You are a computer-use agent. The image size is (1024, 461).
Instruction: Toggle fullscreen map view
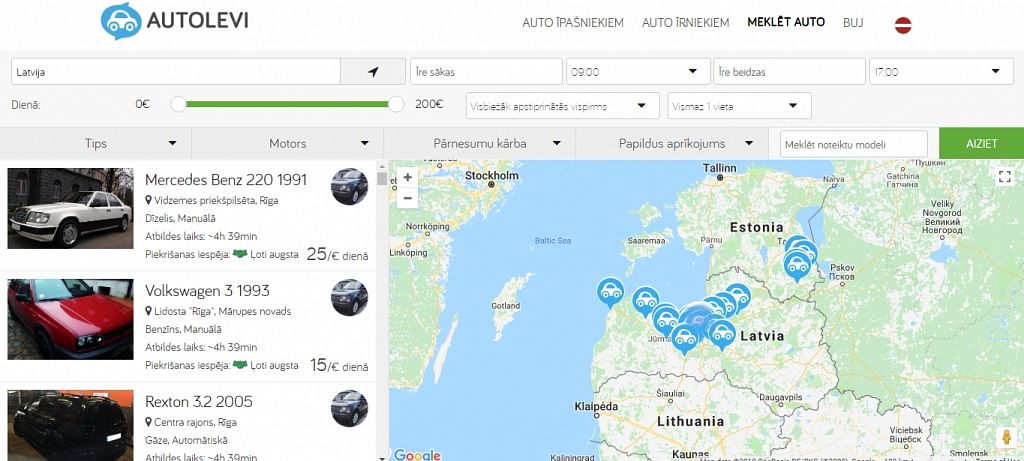(x=1005, y=177)
